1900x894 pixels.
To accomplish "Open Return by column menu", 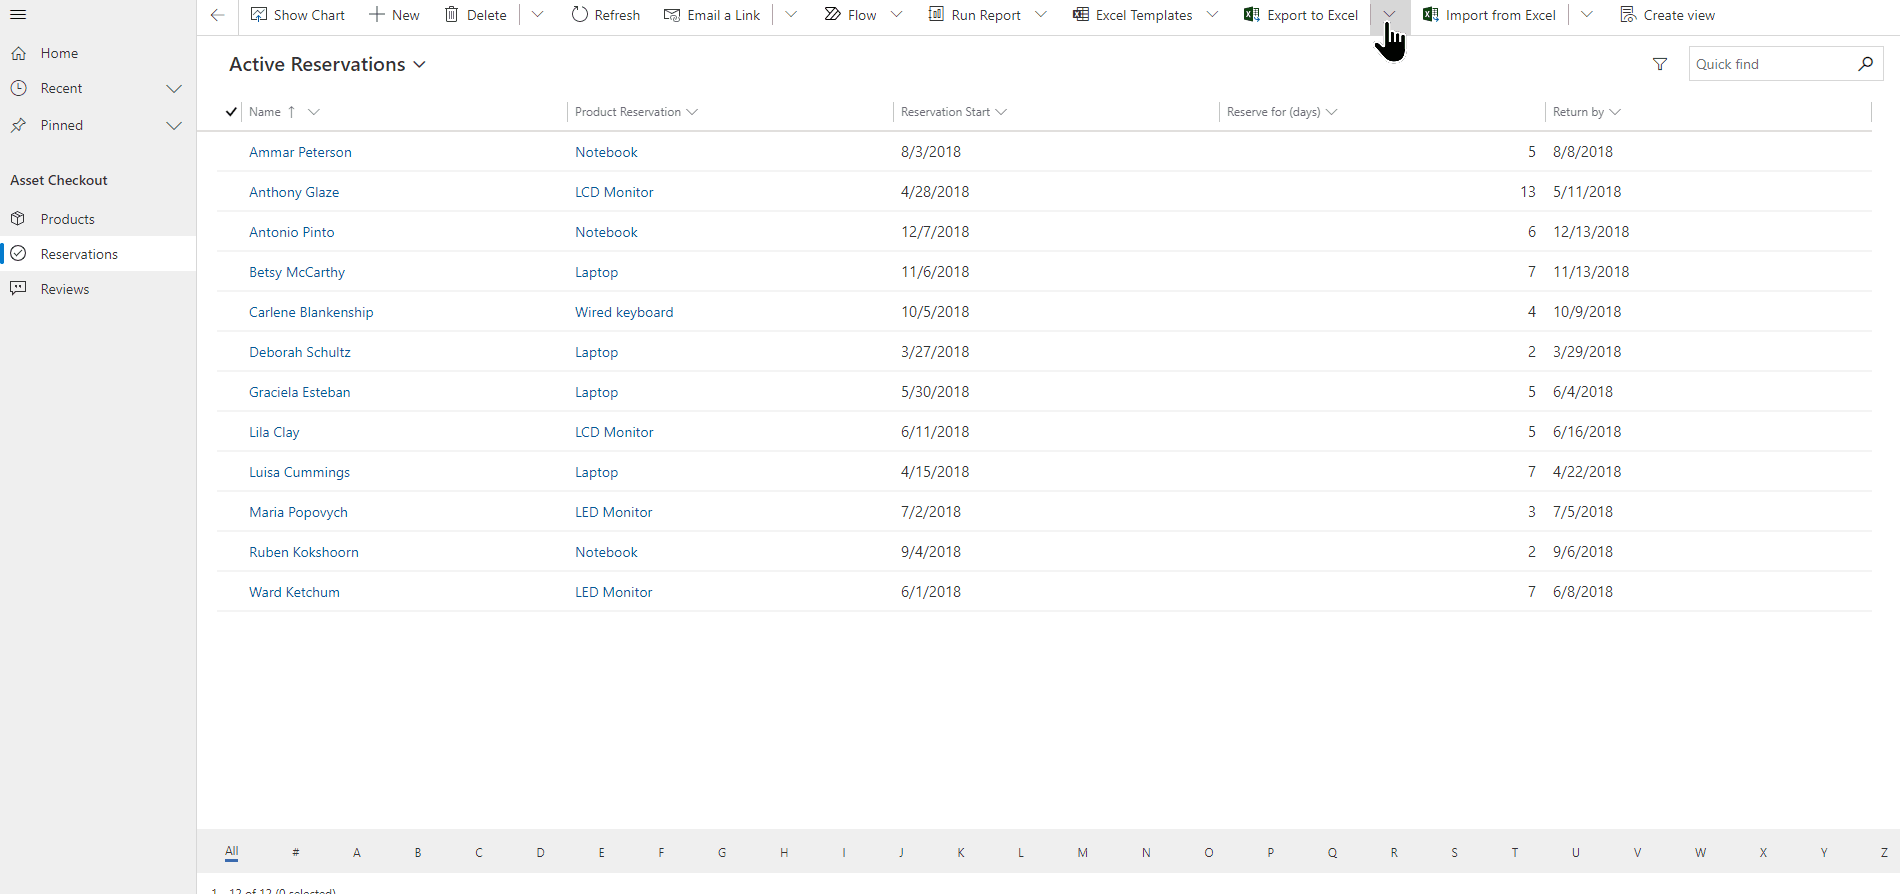I will pos(1615,112).
